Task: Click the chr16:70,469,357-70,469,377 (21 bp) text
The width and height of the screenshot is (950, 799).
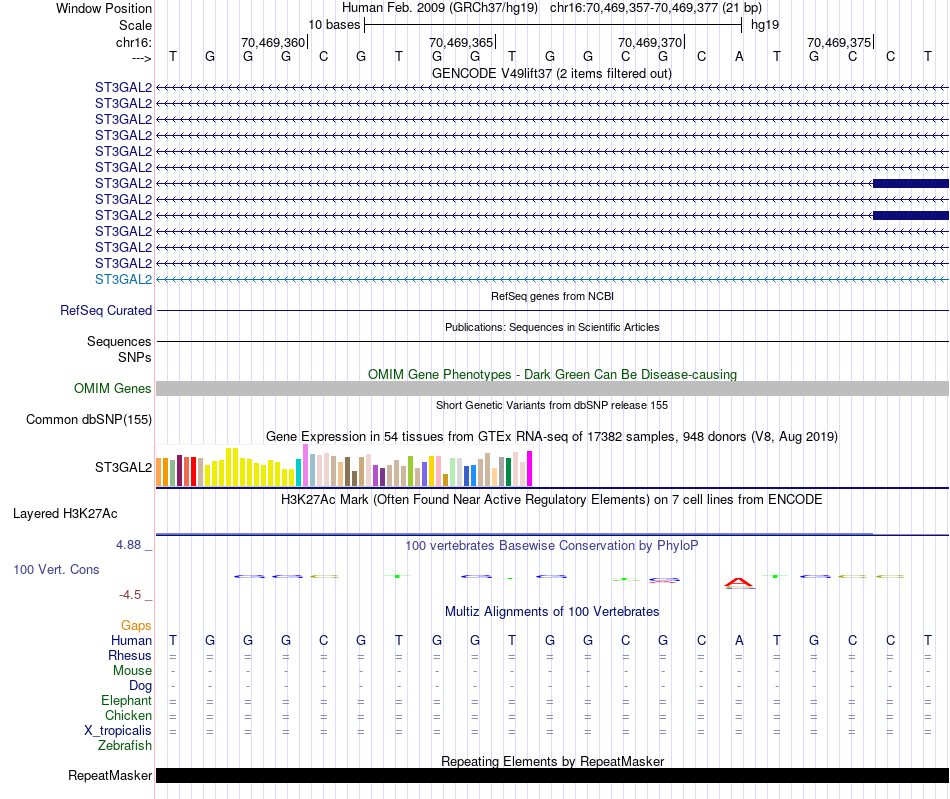Action: coord(656,8)
